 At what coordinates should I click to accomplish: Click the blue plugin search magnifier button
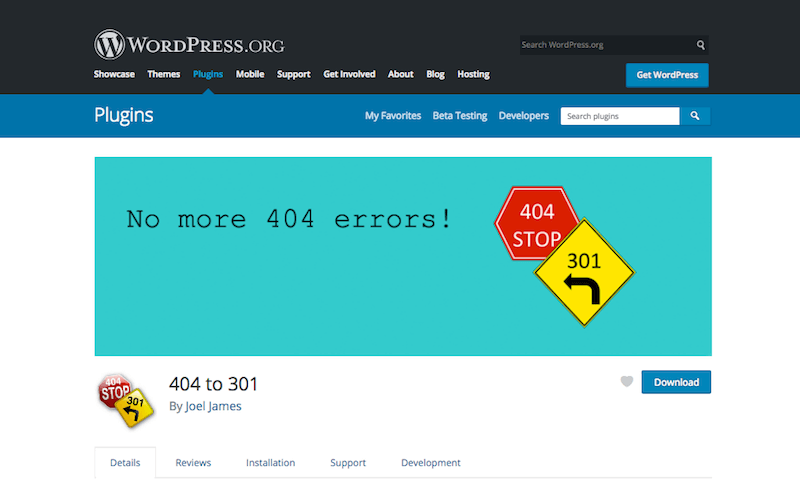[695, 116]
